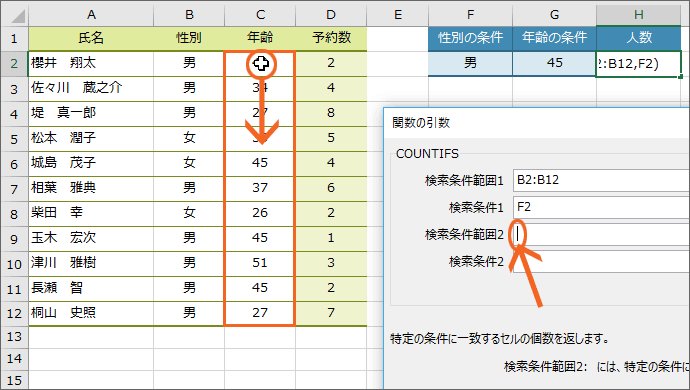The height and width of the screenshot is (390, 690).
Task: Select cell with 長瀬 智
Action: pos(91,288)
